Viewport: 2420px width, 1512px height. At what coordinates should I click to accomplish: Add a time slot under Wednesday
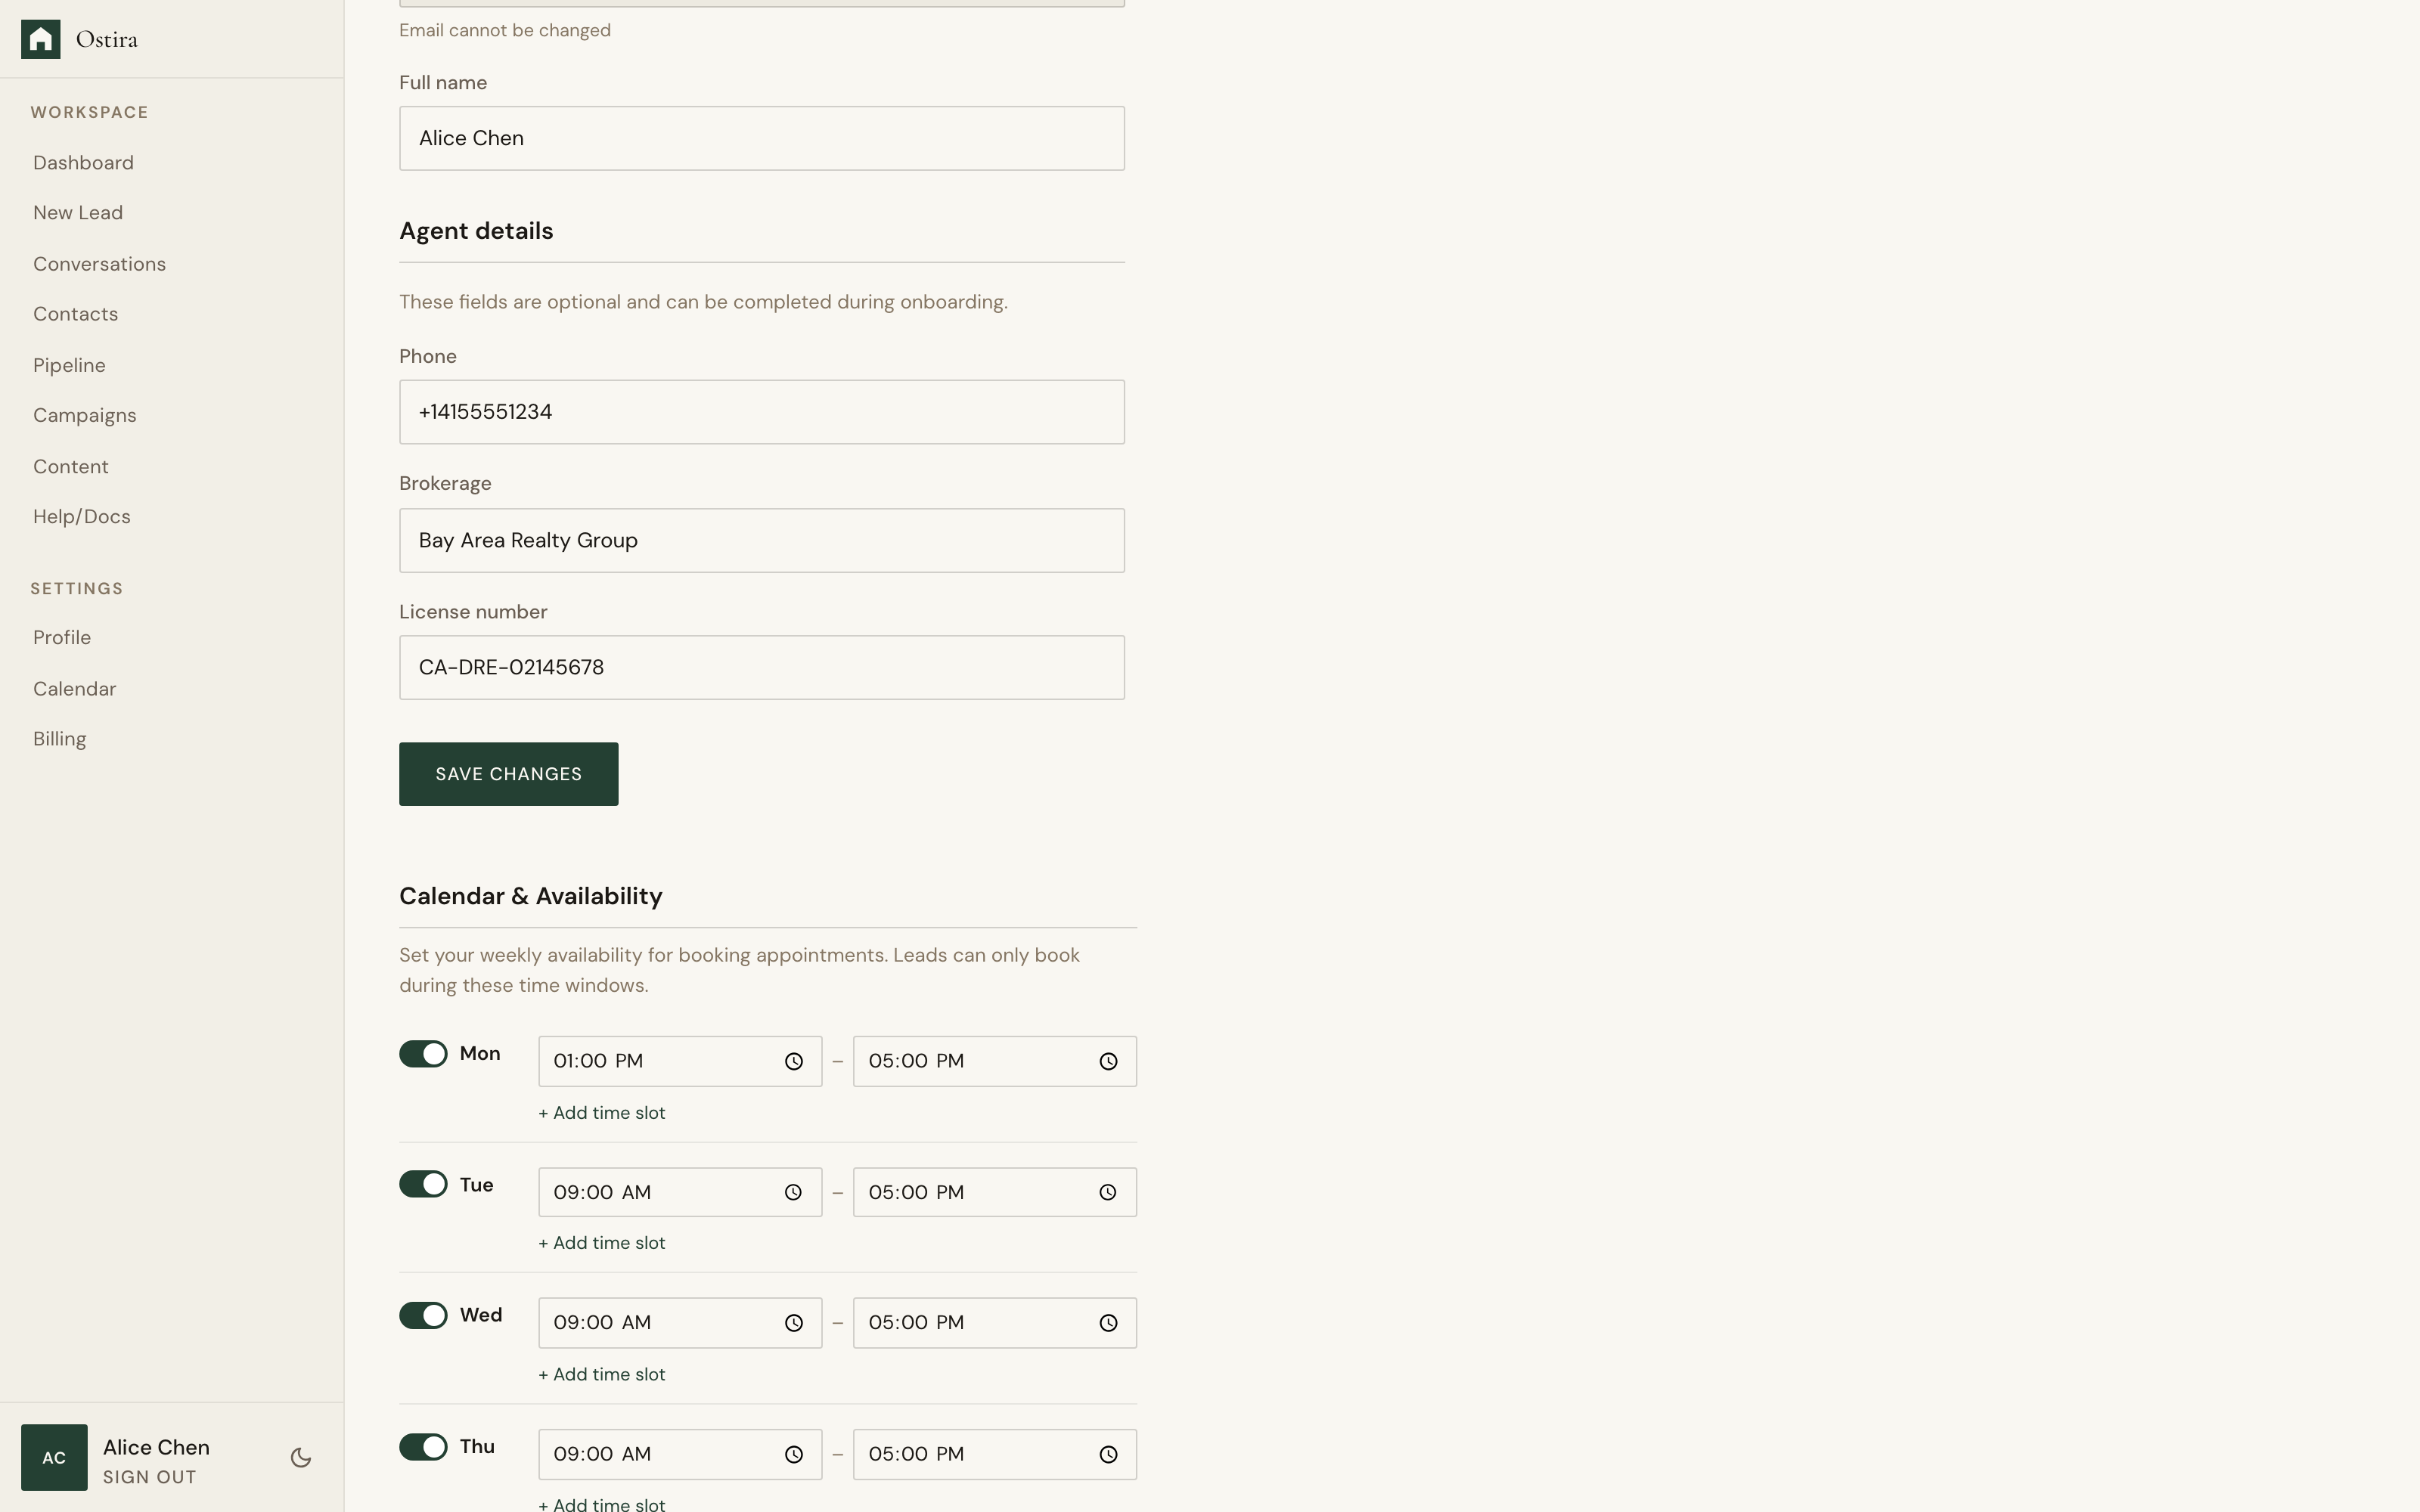tap(601, 1374)
